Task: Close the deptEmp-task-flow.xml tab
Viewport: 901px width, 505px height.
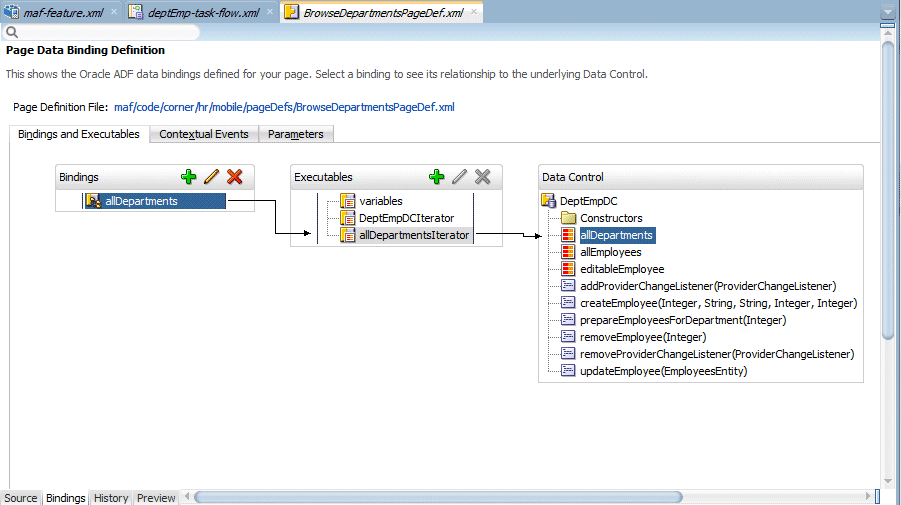Action: [x=270, y=11]
